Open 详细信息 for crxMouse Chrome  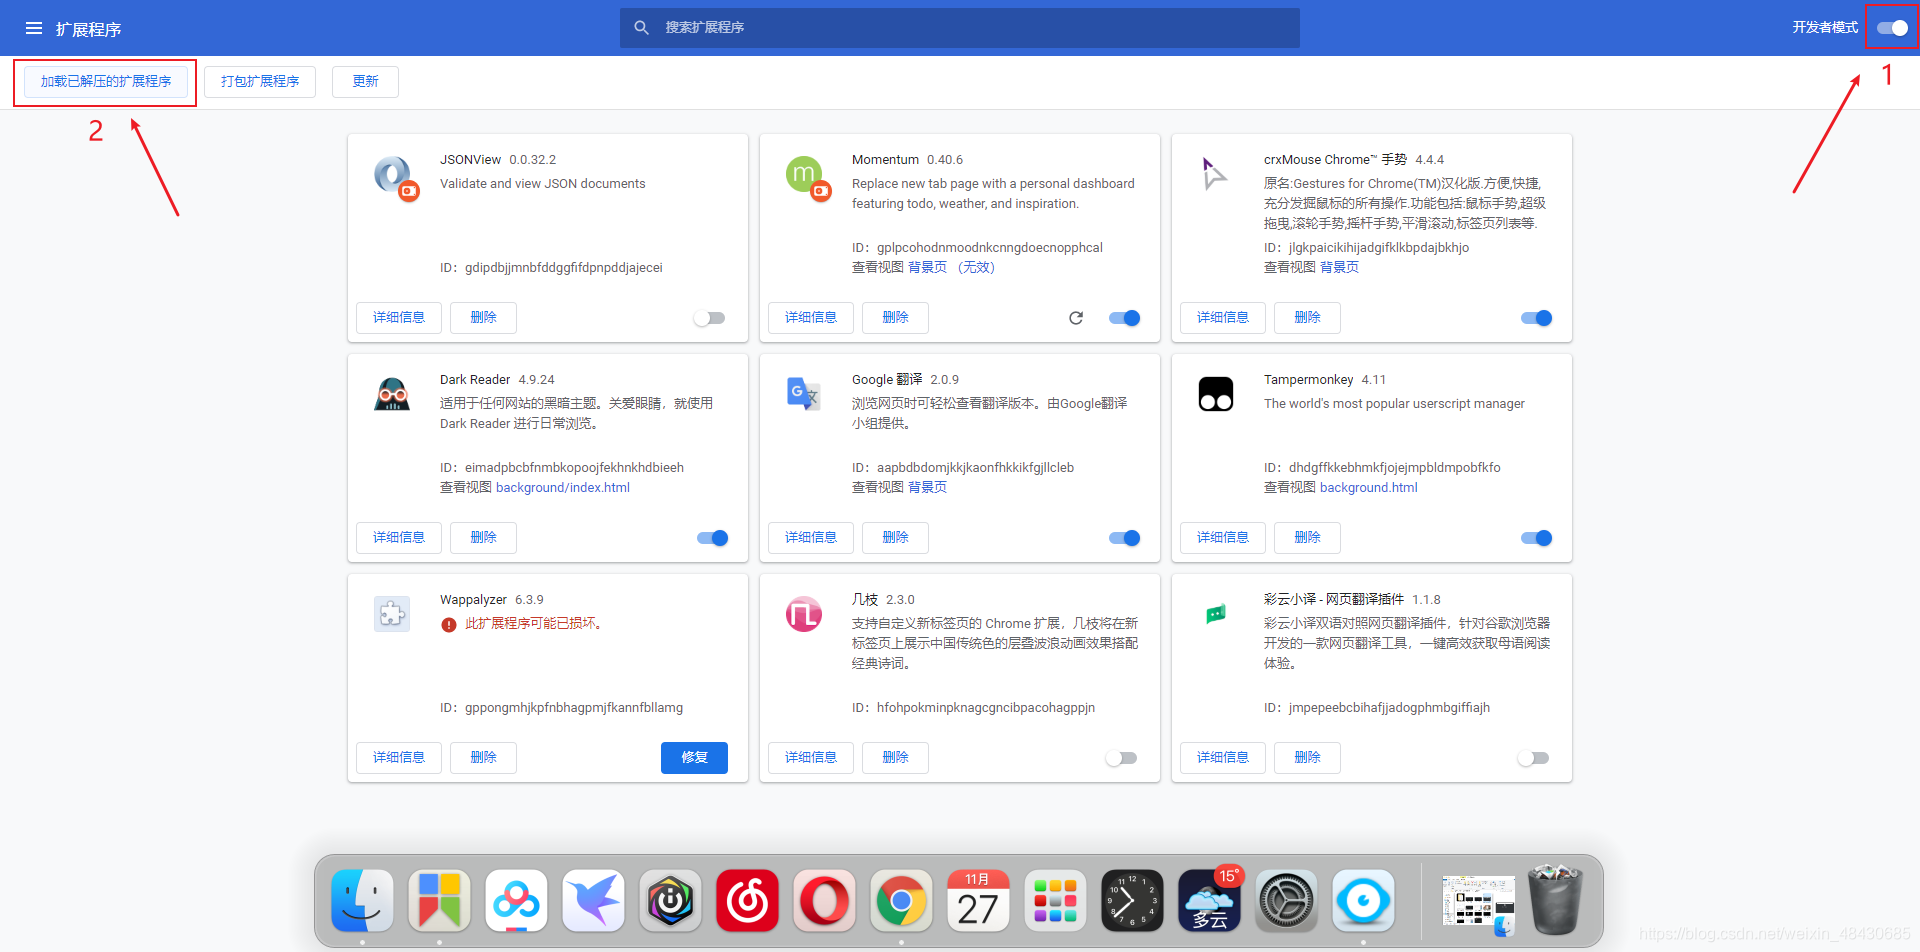(1223, 317)
